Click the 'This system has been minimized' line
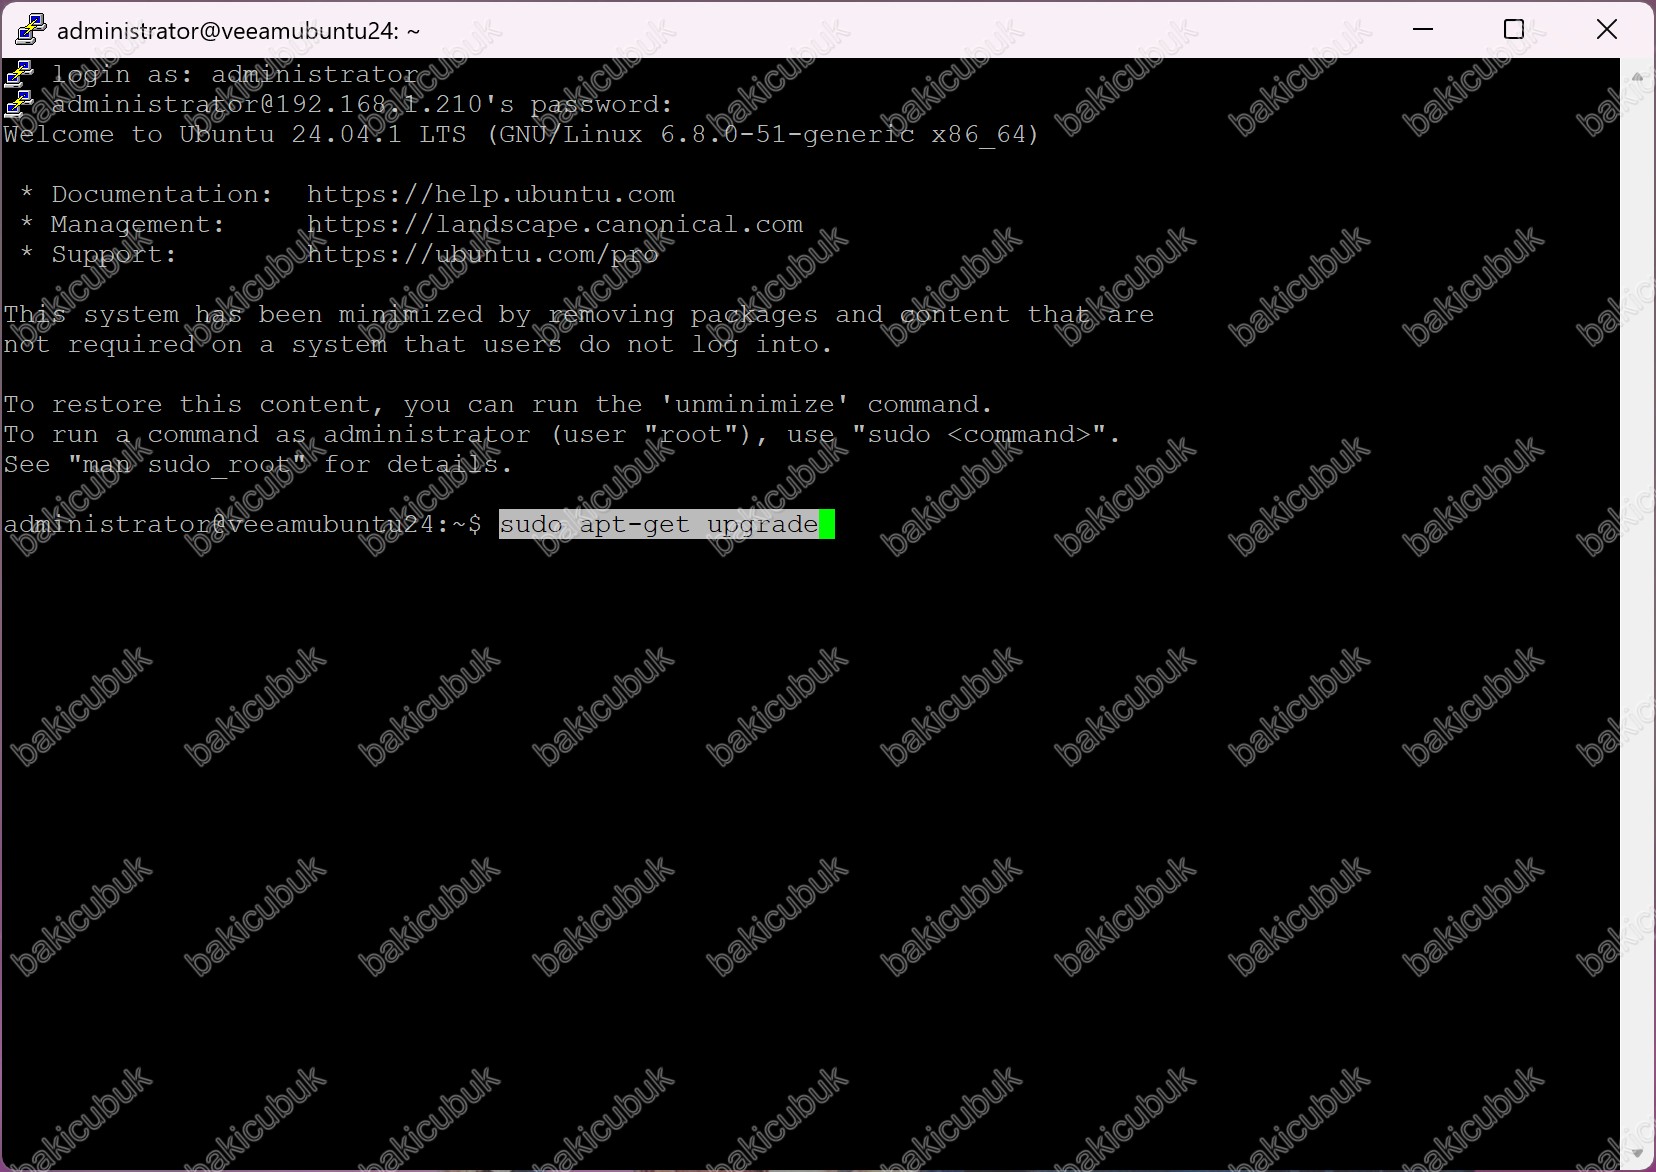Image resolution: width=1656 pixels, height=1172 pixels. pyautogui.click(x=579, y=314)
